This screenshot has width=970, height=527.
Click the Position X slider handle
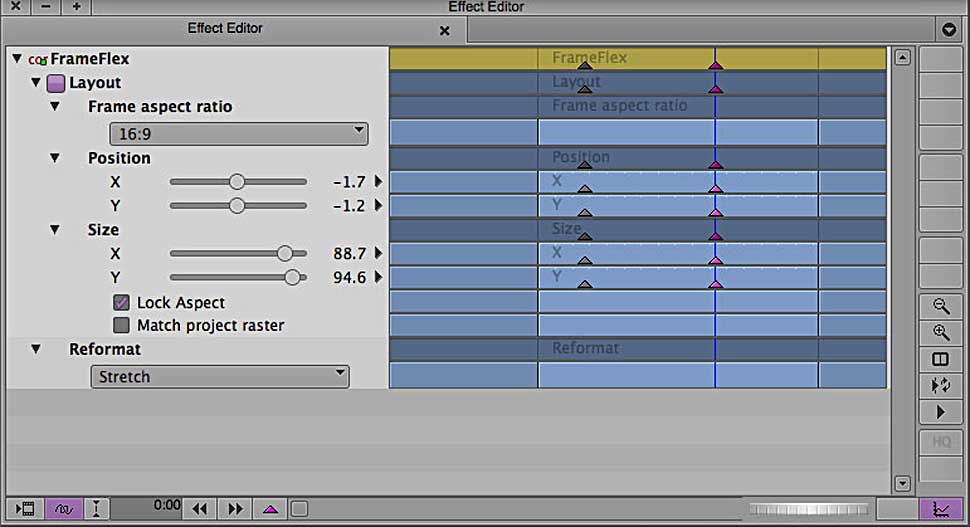point(236,181)
